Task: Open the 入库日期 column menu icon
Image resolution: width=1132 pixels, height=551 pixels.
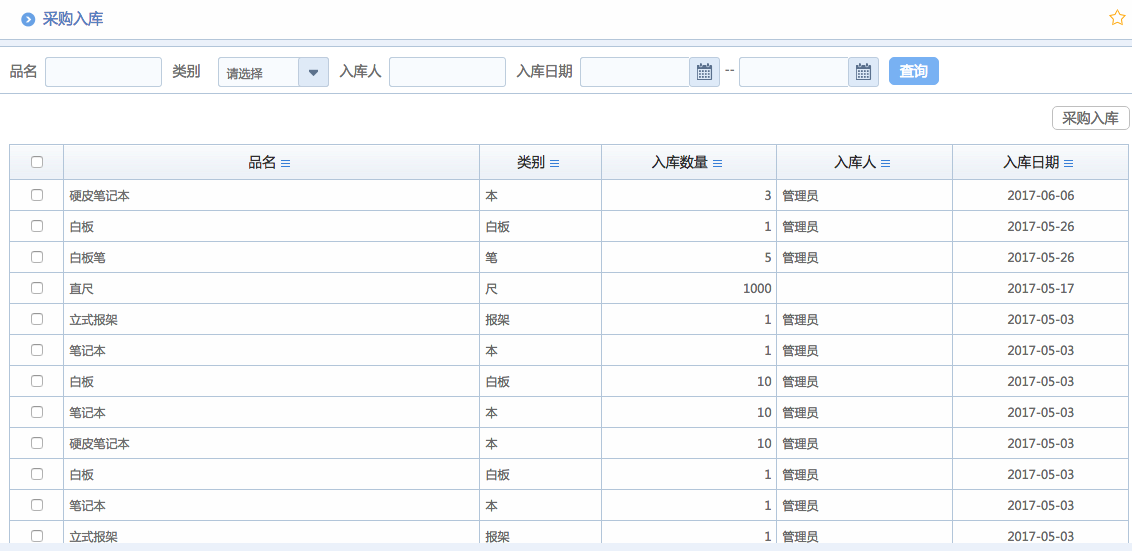Action: (x=1068, y=163)
